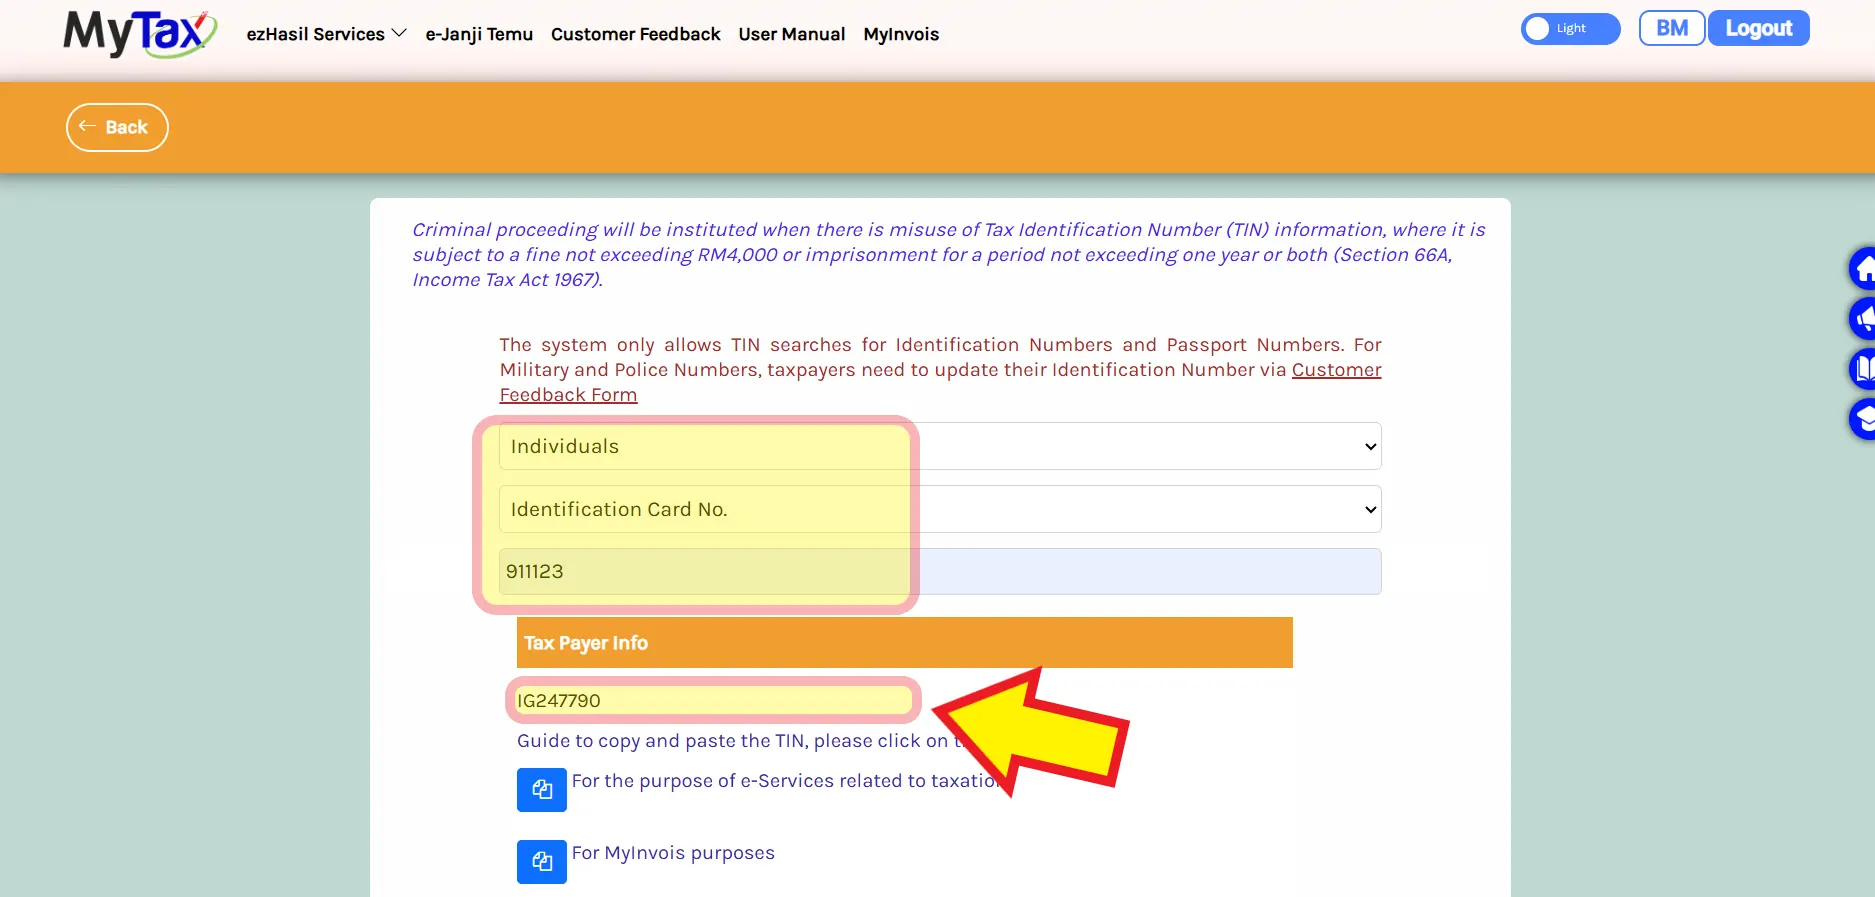Click the MyTax logo
1875x897 pixels.
pyautogui.click(x=140, y=34)
